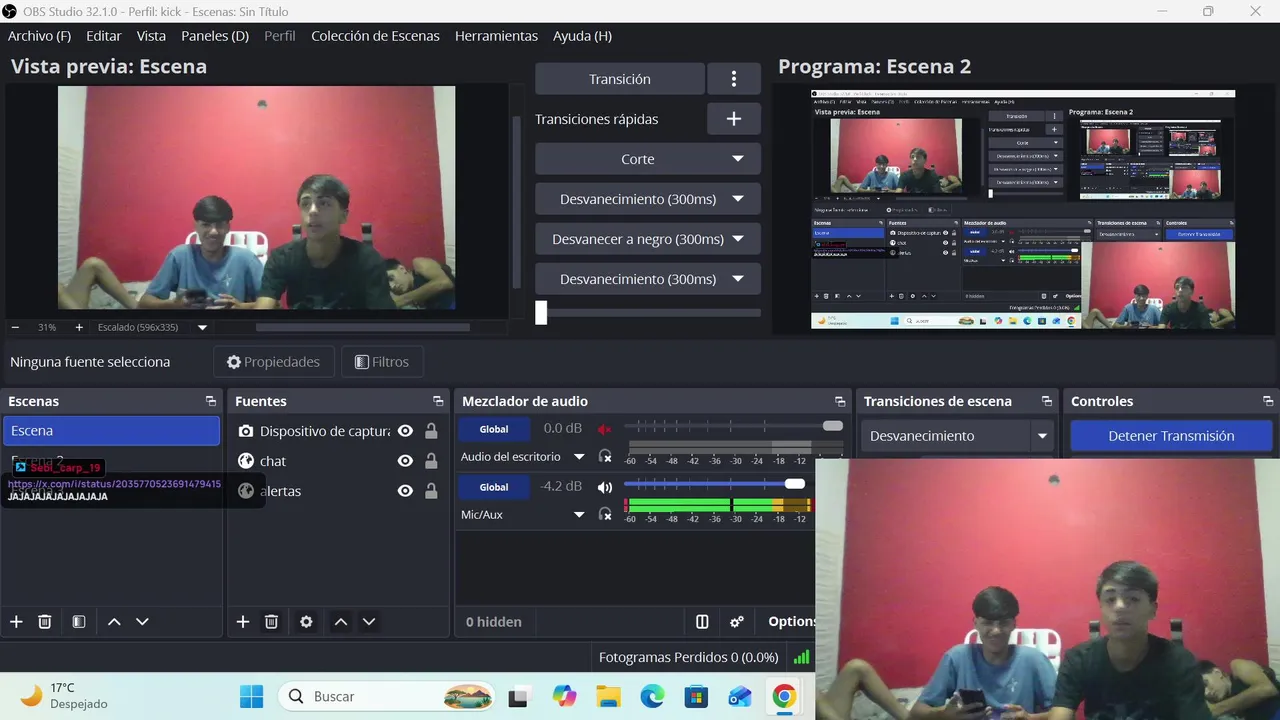Viewport: 1280px width, 720px height.
Task: Pop out the Mezclador de audio dock
Action: (840, 401)
